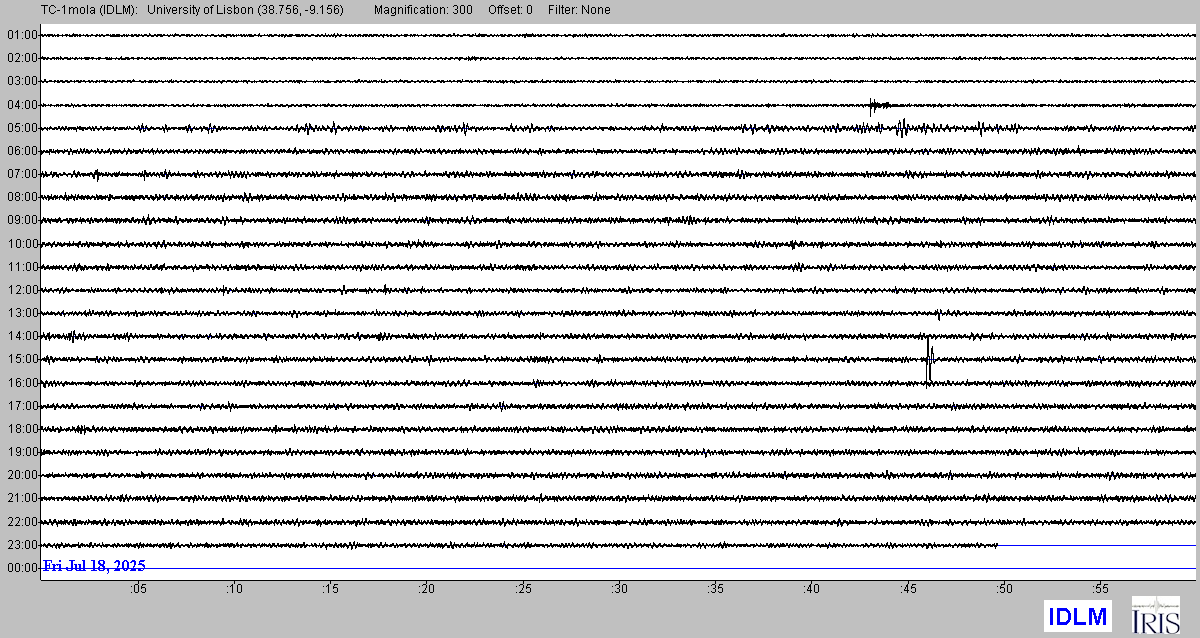1200x638 pixels.
Task: Click the :40 minute axis label
Action: tap(811, 589)
